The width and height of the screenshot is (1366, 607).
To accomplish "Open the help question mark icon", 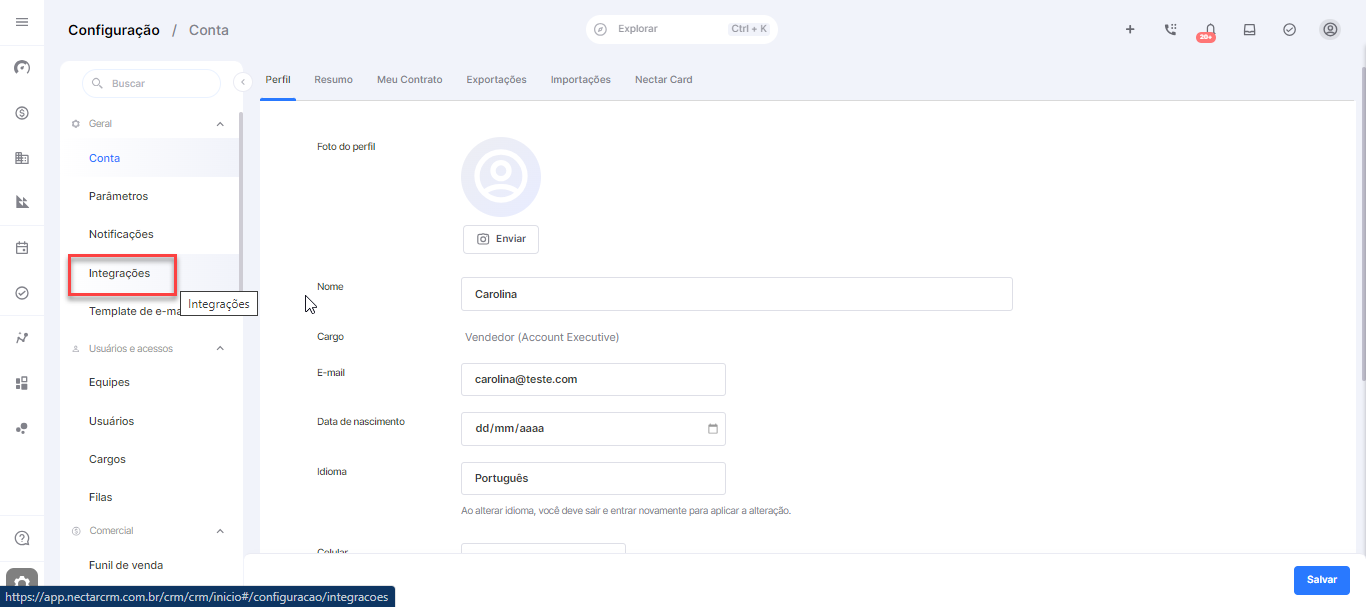I will (22, 538).
